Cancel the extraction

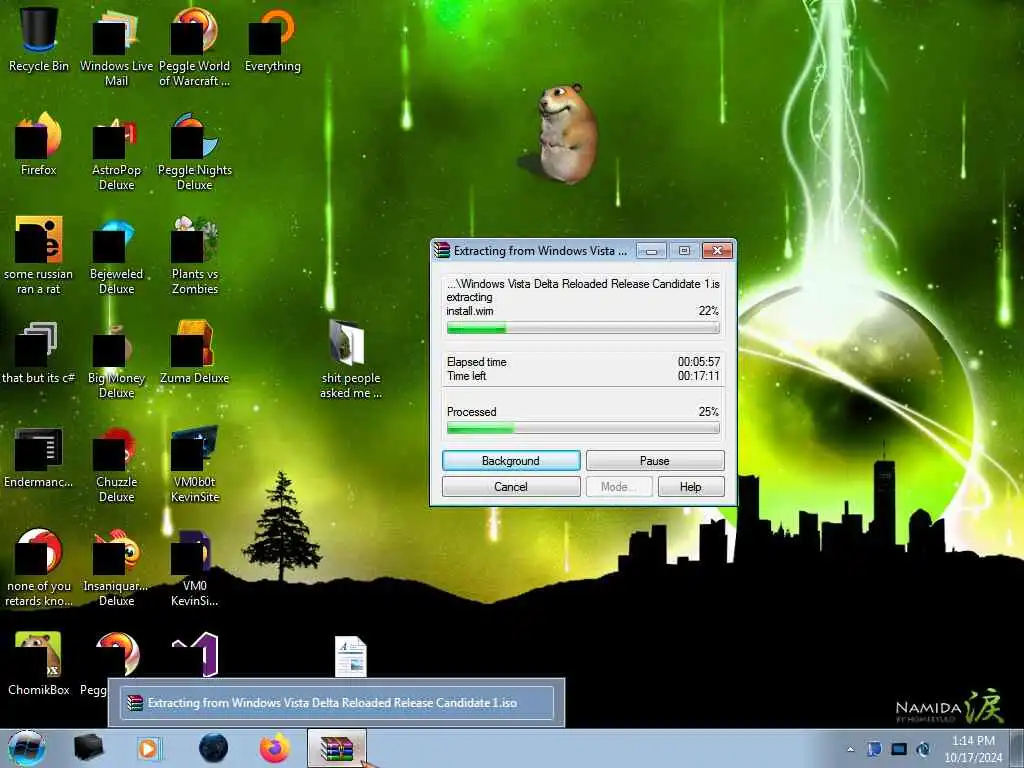511,487
